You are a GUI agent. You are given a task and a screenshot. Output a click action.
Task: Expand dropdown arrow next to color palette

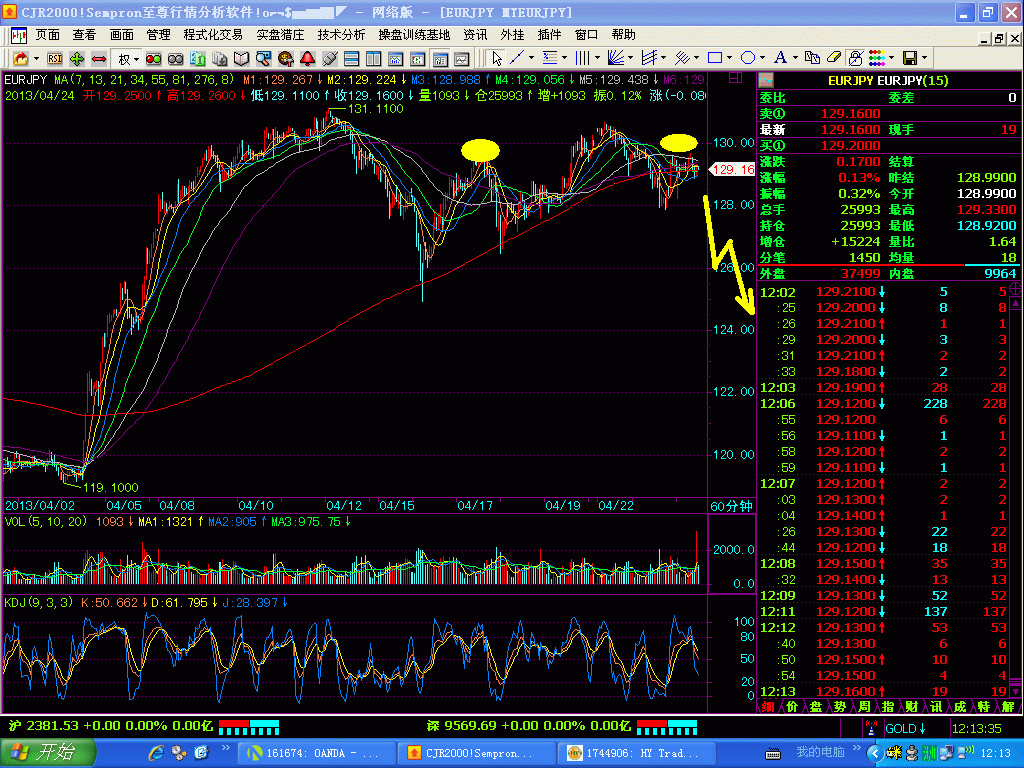click(892, 58)
